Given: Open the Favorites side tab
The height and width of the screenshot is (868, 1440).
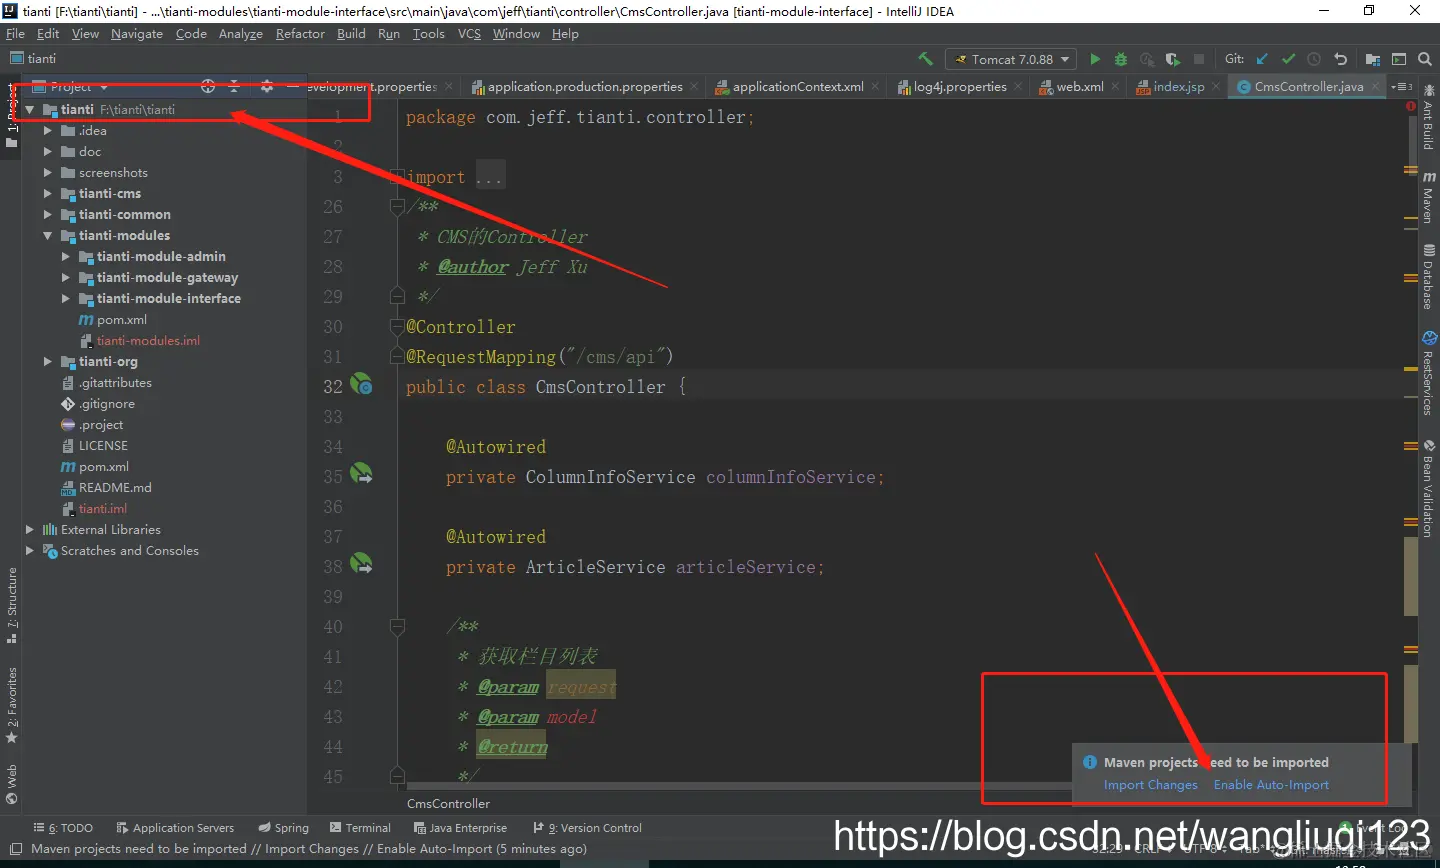Looking at the screenshot, I should [12, 705].
